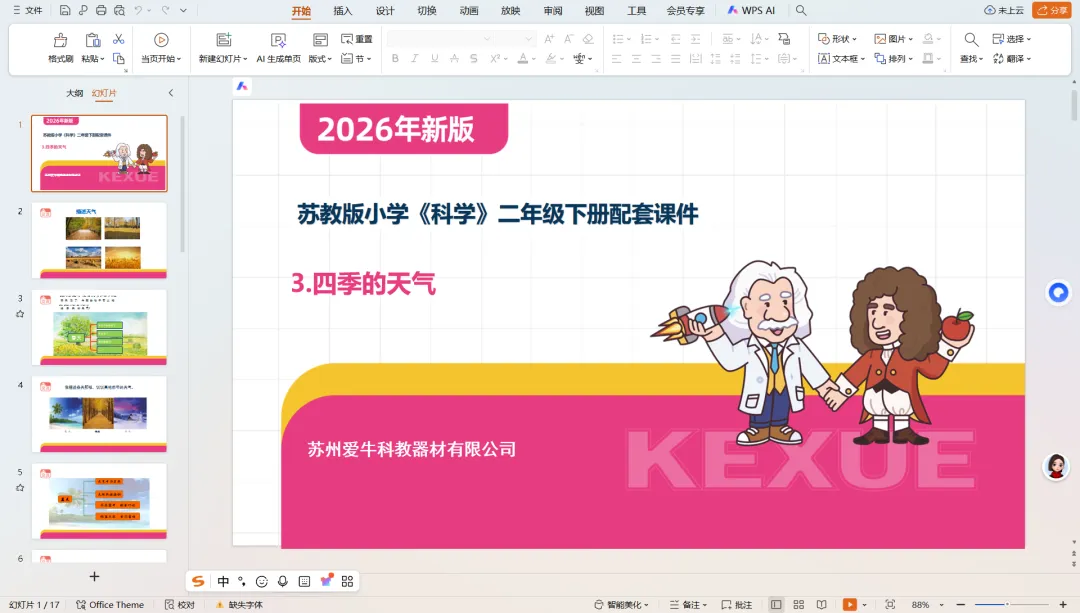1080x613 pixels.
Task: Click the Redo arrow icon
Action: coord(165,10)
